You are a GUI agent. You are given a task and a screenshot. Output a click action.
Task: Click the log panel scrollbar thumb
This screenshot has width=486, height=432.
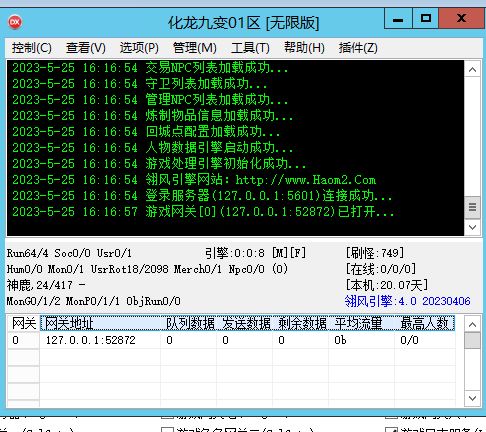[472, 207]
